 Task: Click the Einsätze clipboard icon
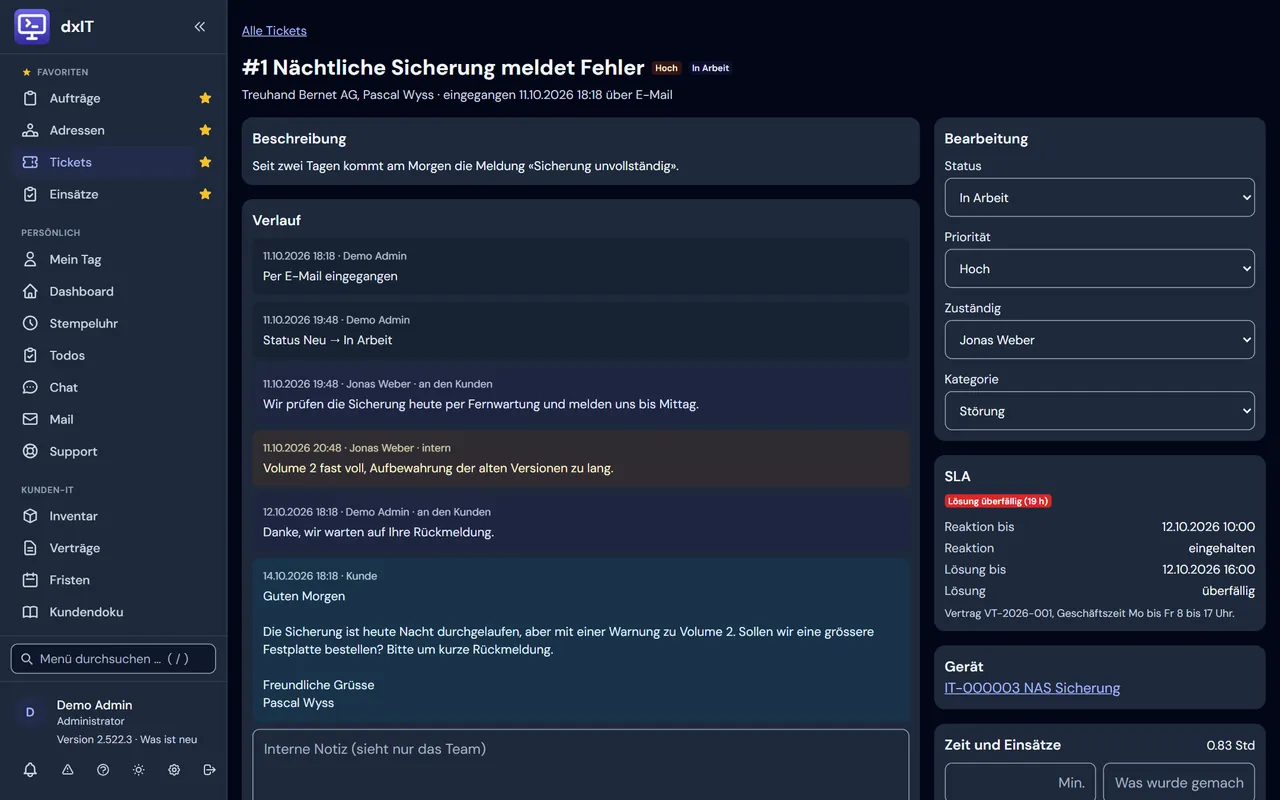[30, 194]
